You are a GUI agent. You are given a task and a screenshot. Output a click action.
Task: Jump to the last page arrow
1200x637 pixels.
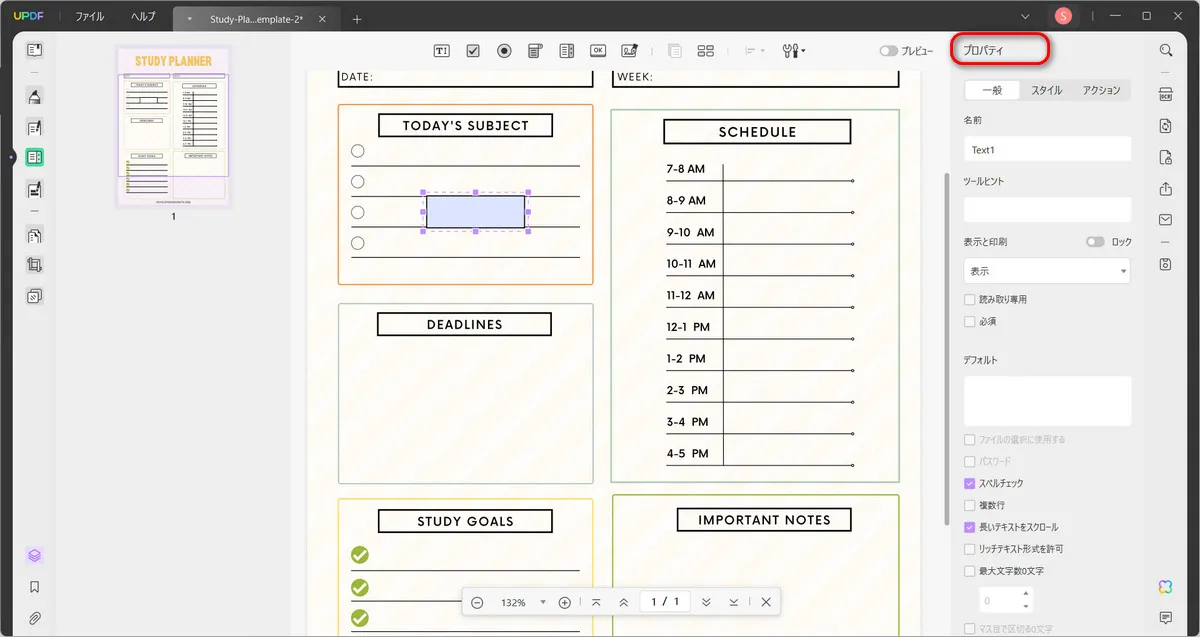[x=734, y=602]
